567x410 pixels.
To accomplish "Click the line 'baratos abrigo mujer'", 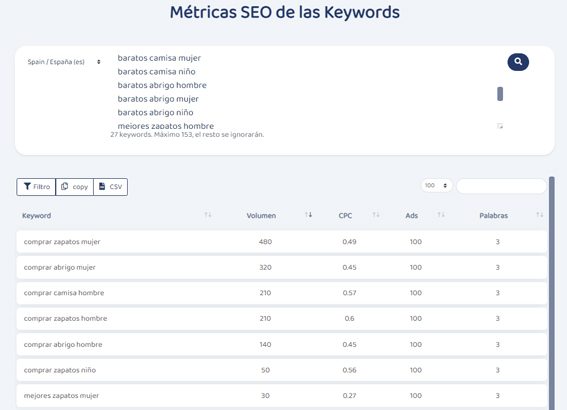I will [158, 99].
